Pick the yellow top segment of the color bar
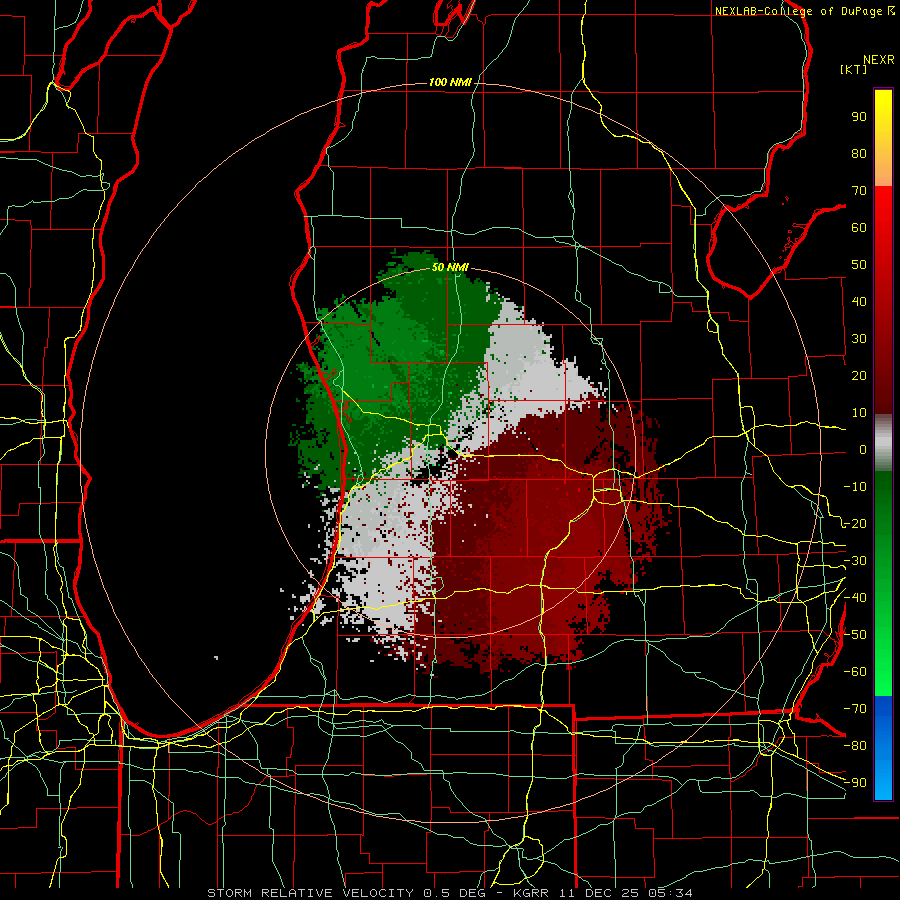 883,138
